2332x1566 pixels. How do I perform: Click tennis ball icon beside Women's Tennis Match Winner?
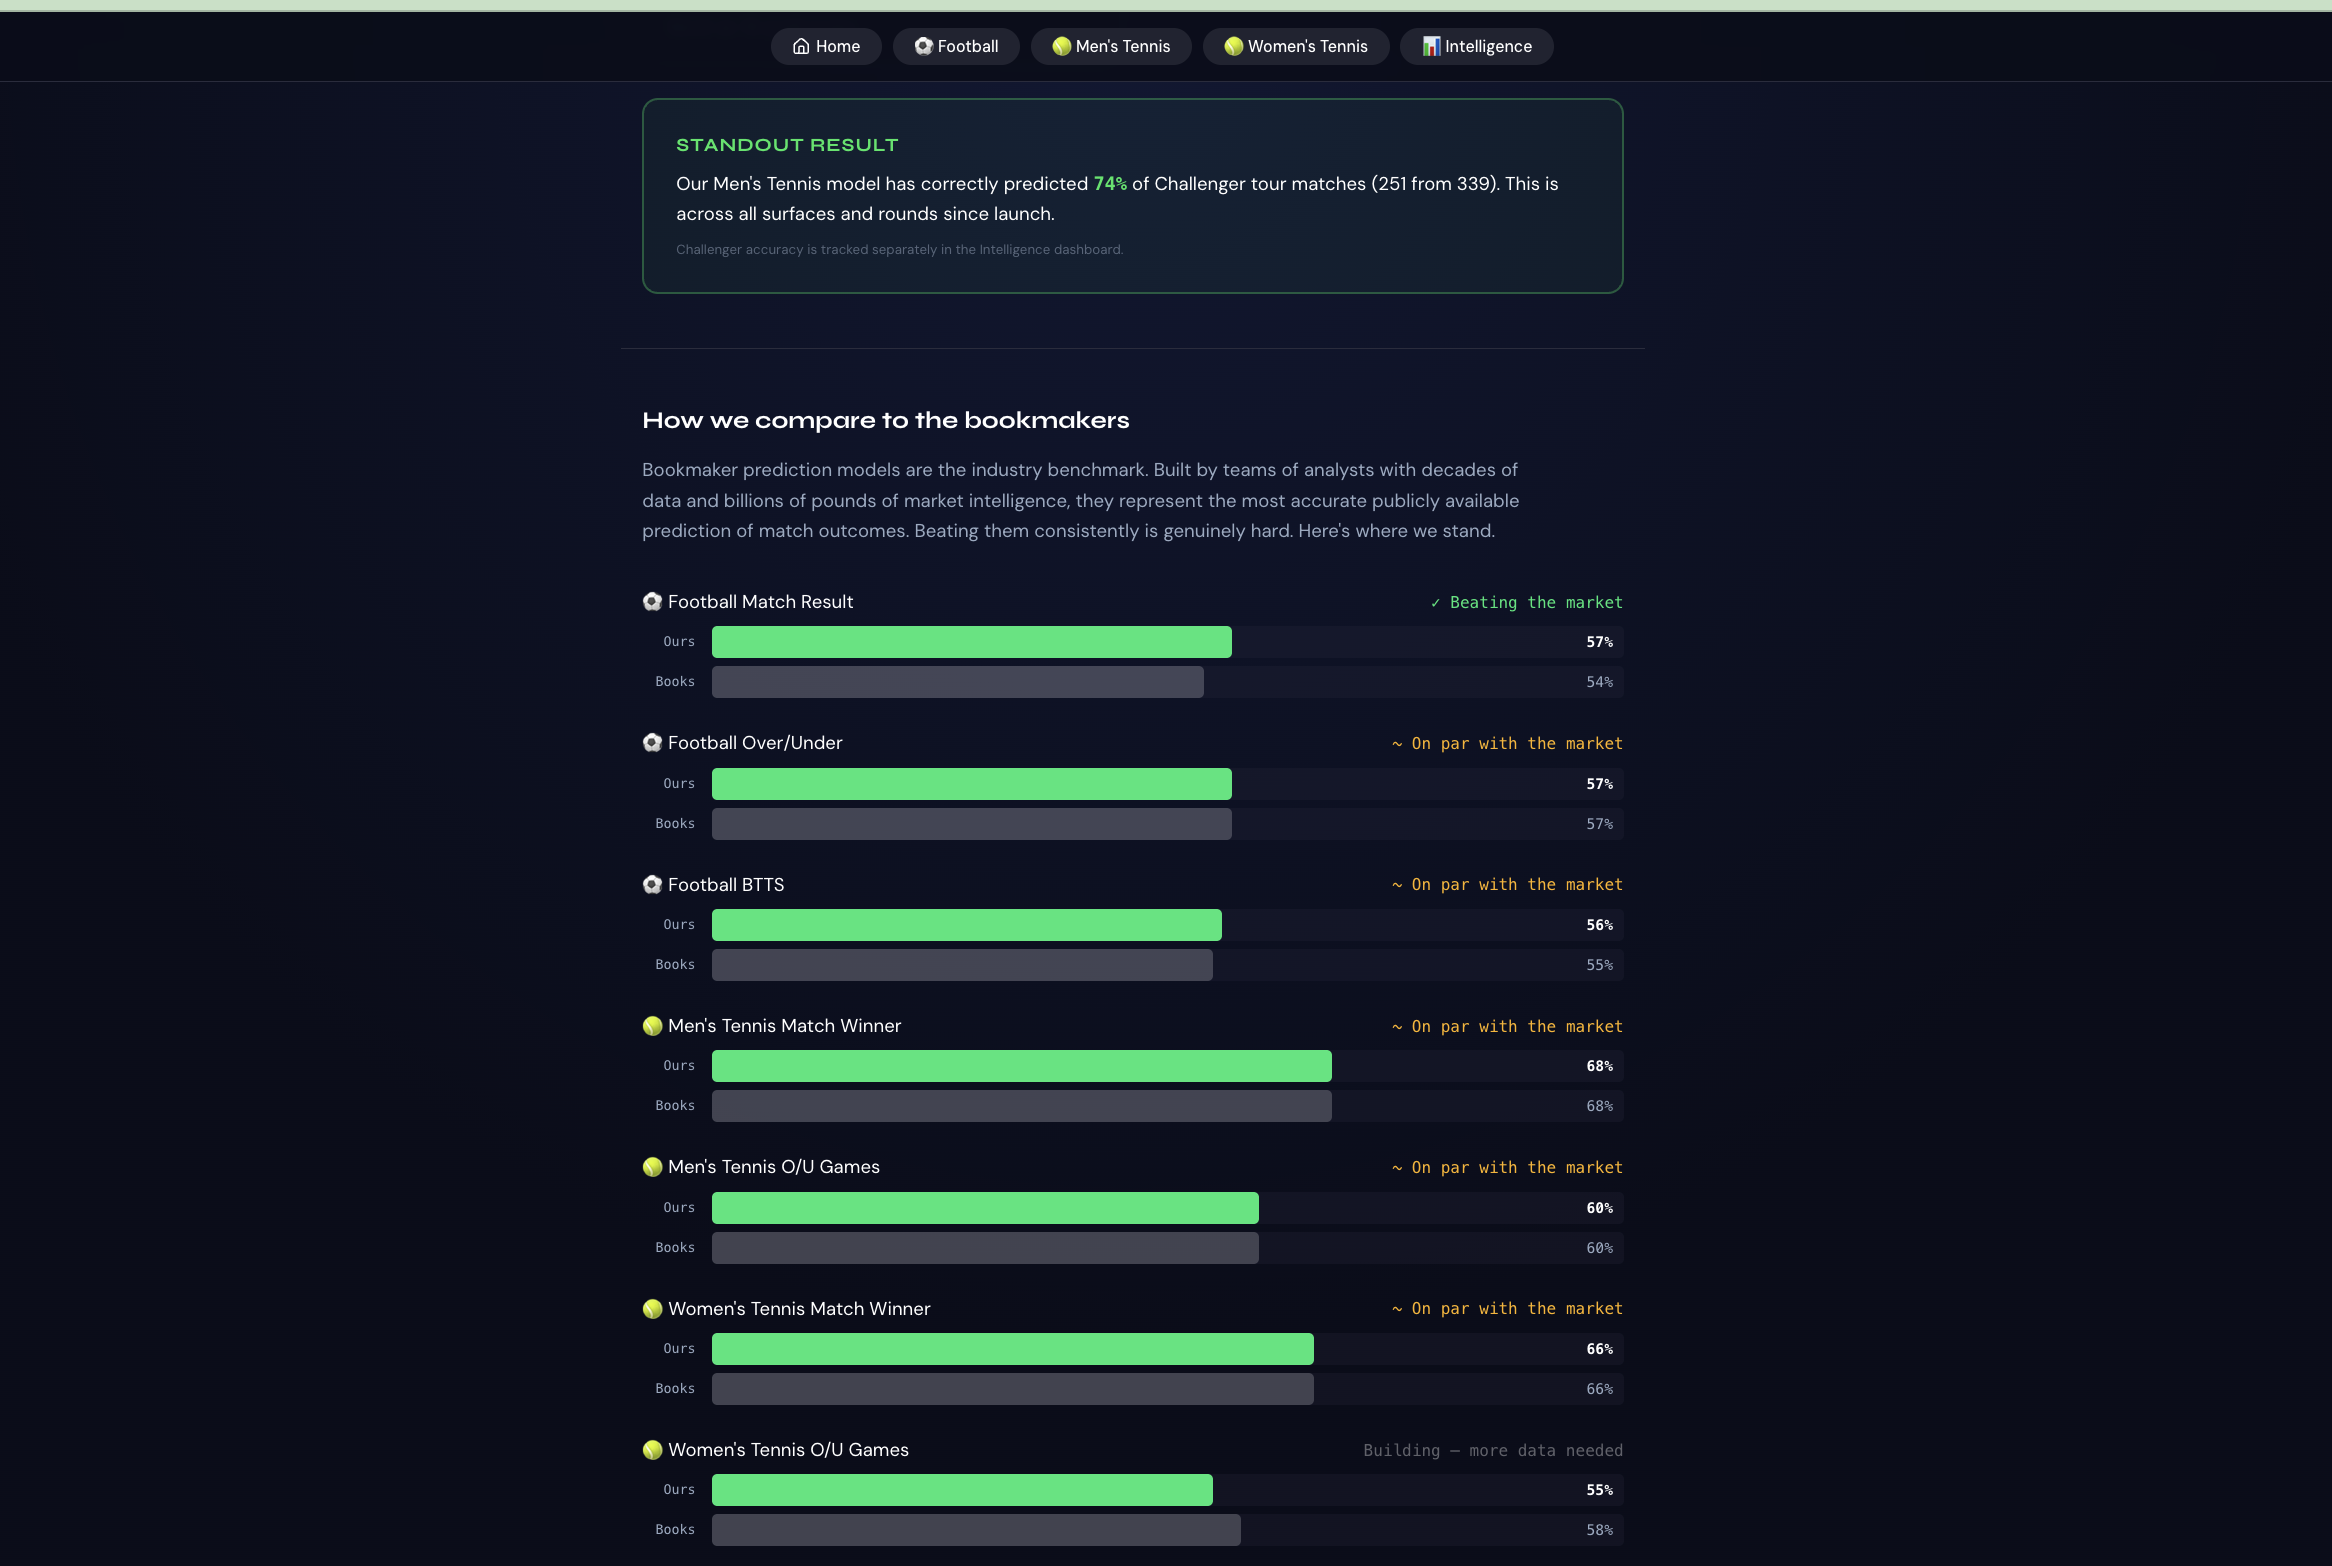pos(652,1309)
